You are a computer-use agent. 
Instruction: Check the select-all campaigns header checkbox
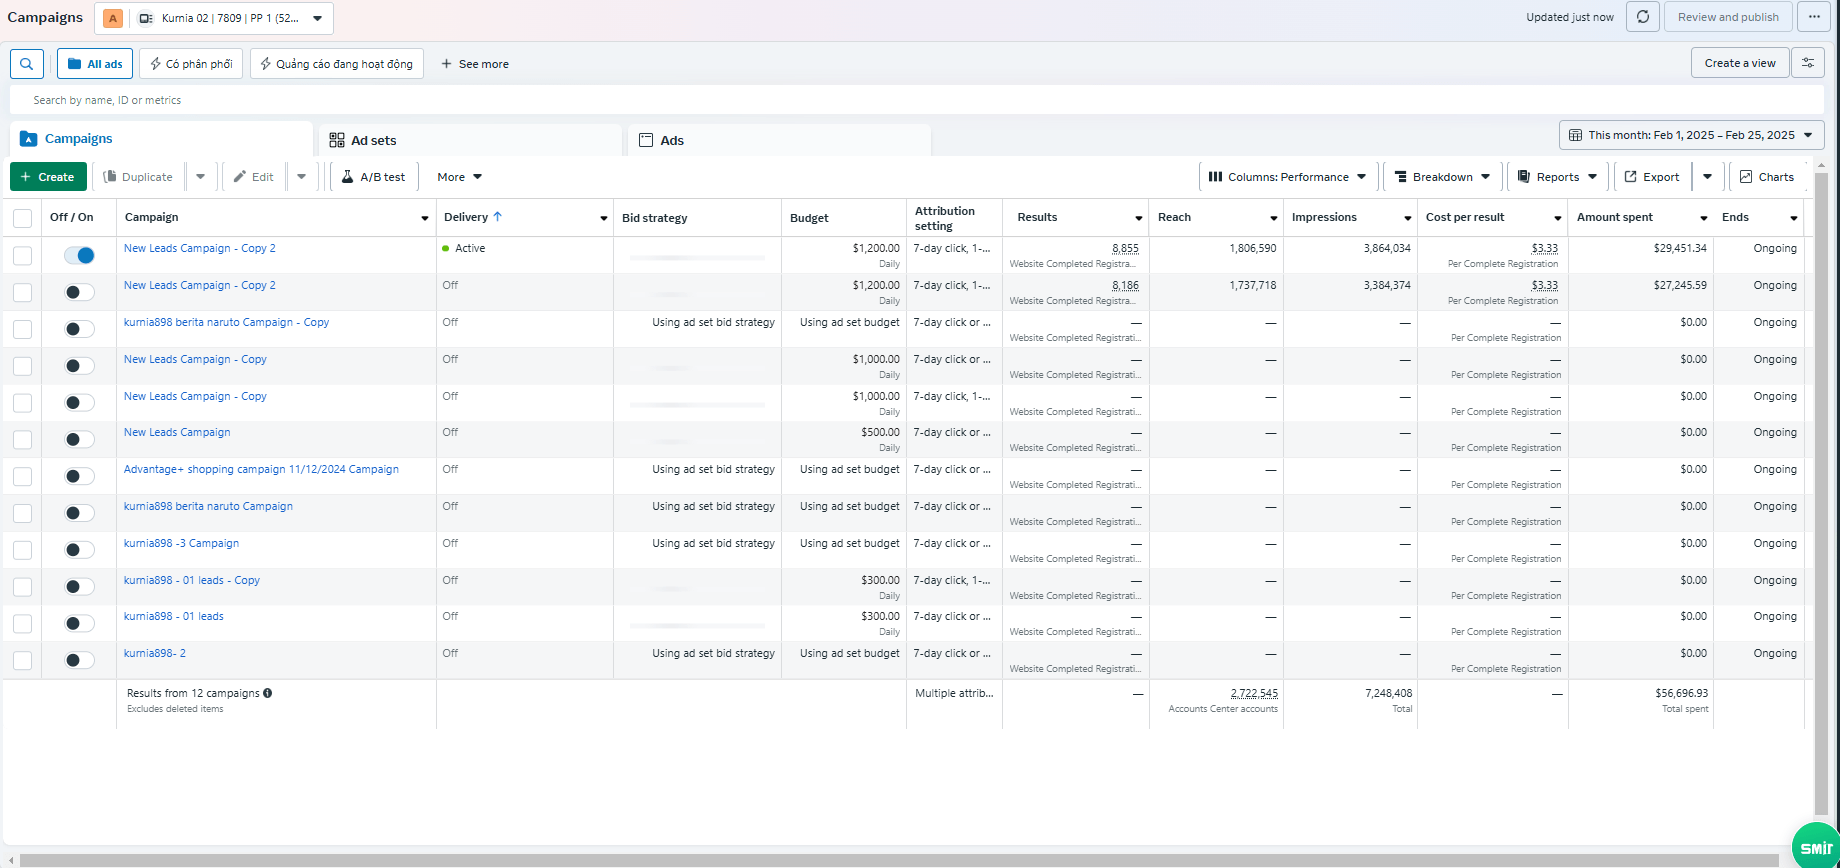[x=22, y=218]
